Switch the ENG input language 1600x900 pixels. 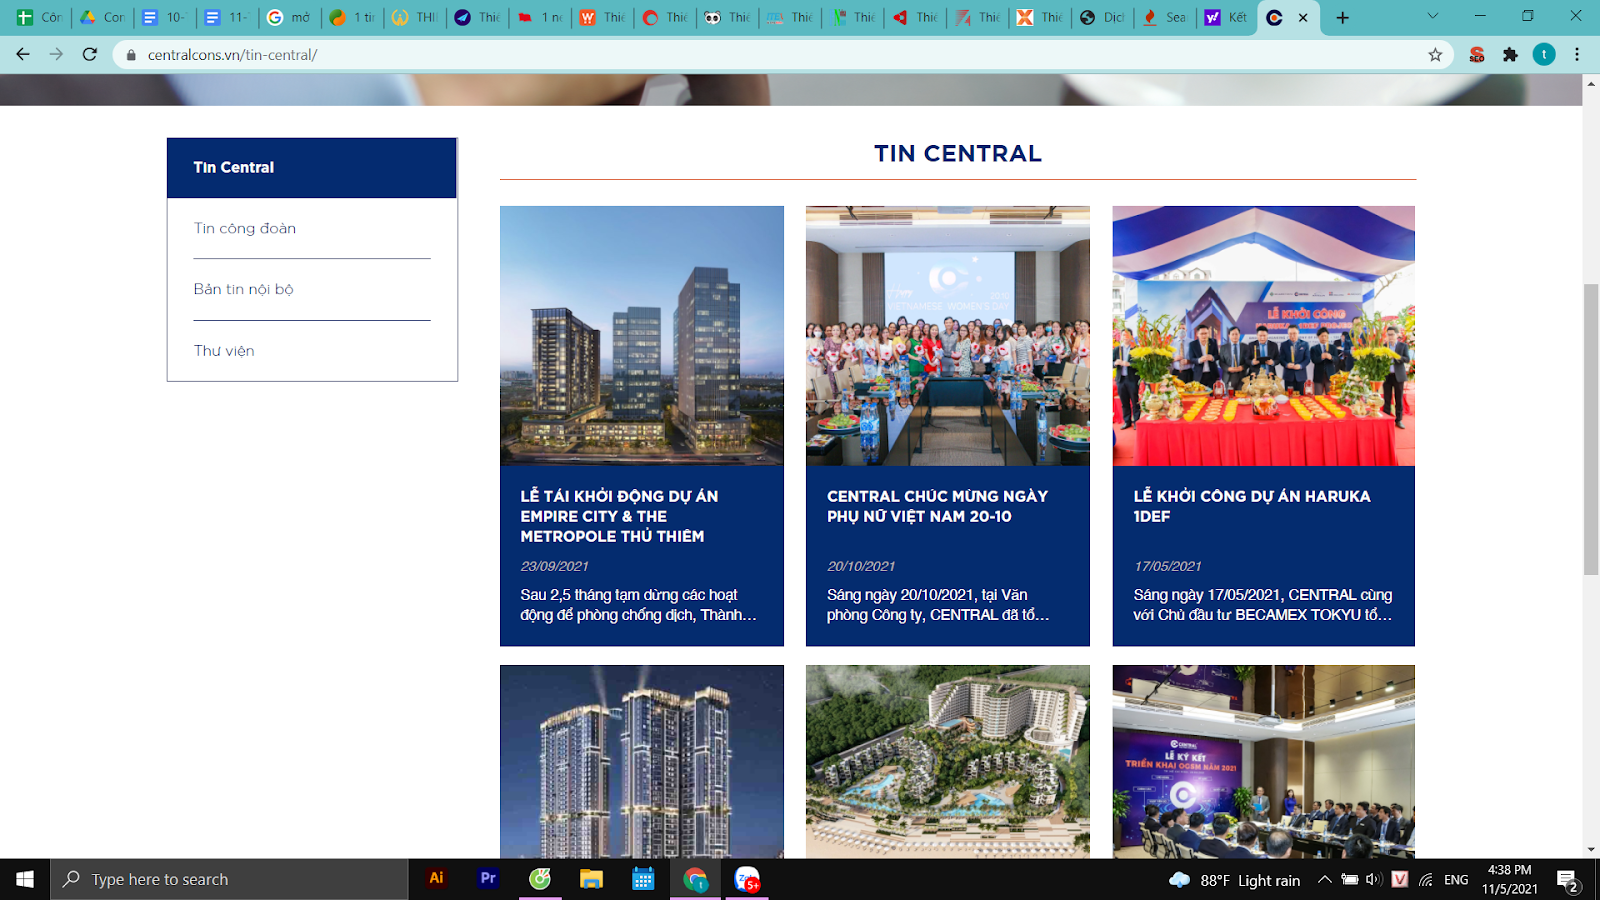click(x=1456, y=880)
